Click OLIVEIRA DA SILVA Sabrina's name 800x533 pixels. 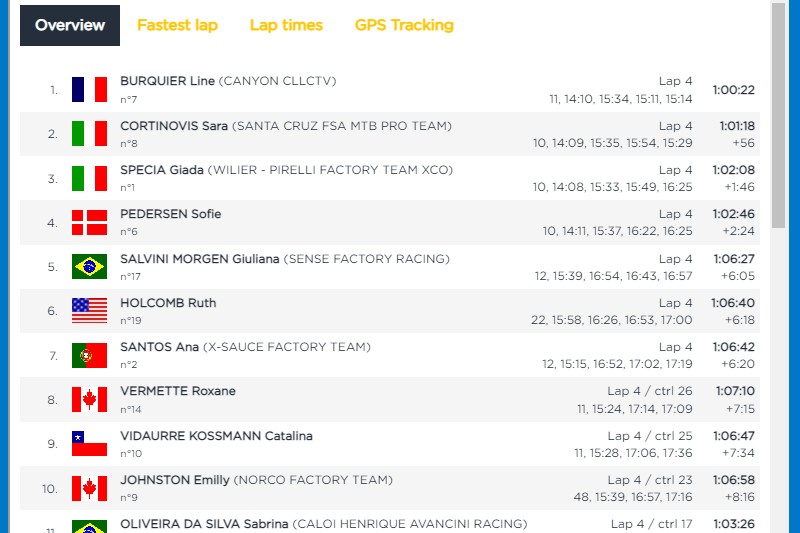(204, 524)
